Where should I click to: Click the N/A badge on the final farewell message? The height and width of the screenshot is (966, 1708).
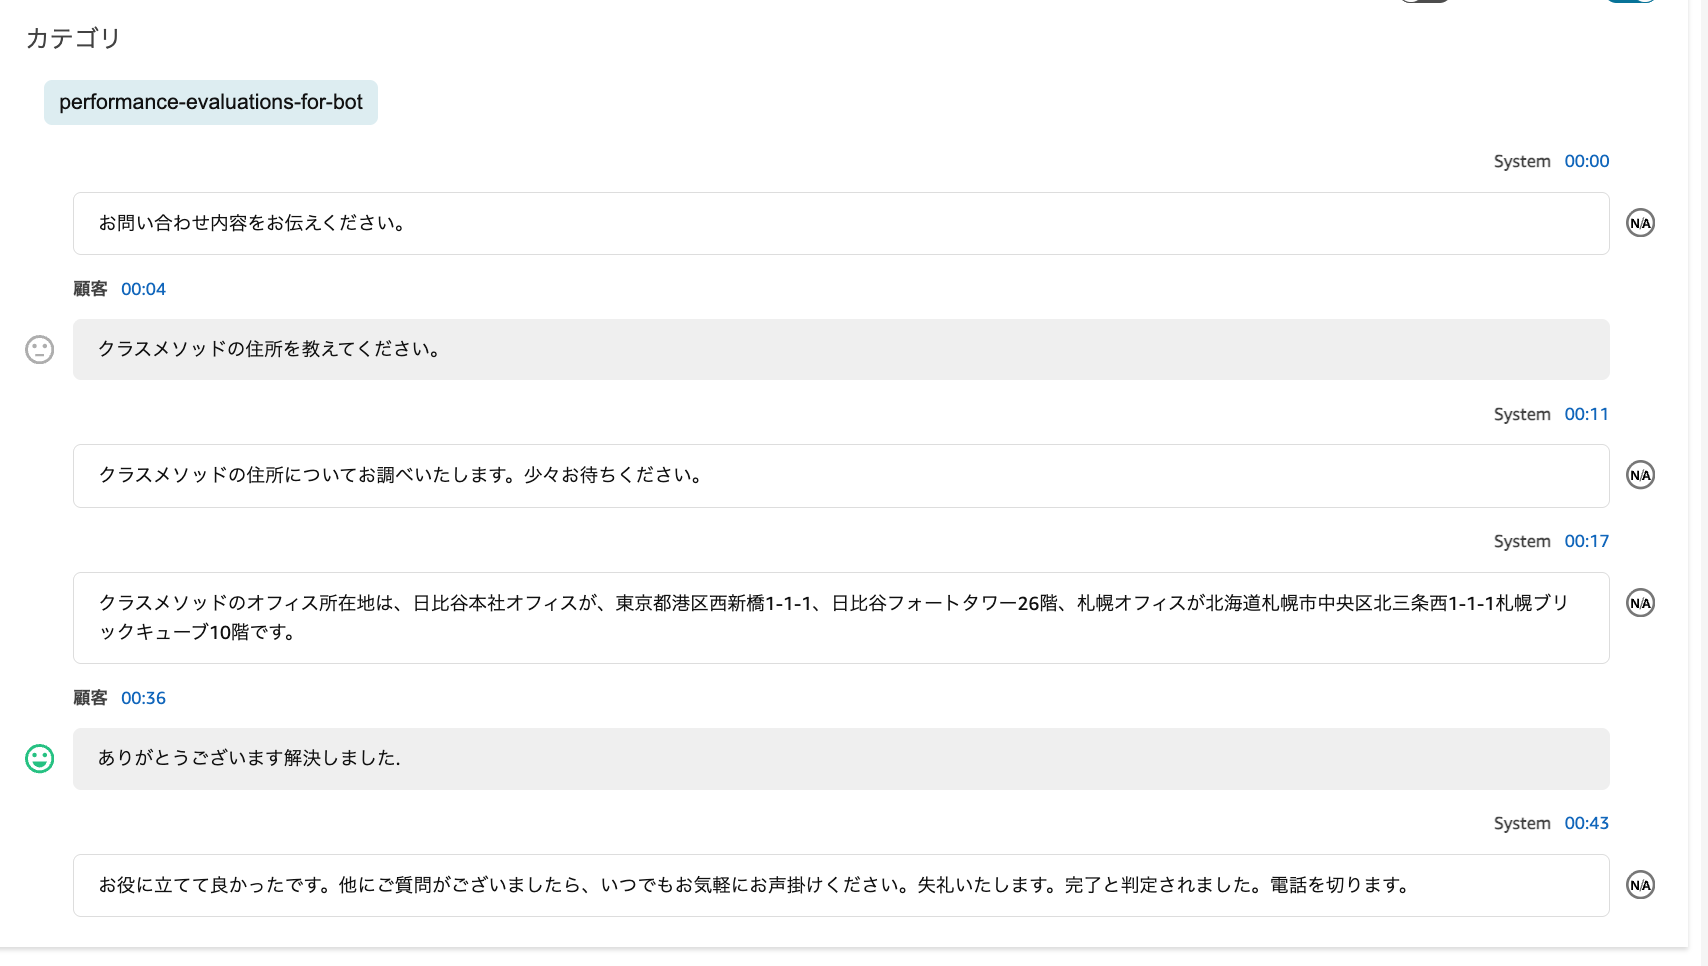point(1639,885)
